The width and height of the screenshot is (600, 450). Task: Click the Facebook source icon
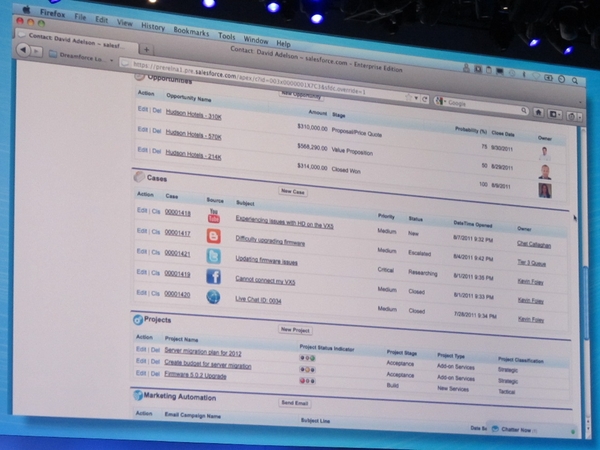(x=214, y=276)
